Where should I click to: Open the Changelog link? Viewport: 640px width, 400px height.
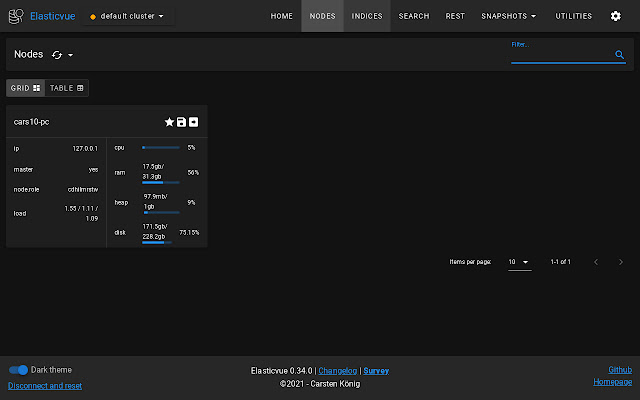[x=338, y=371]
